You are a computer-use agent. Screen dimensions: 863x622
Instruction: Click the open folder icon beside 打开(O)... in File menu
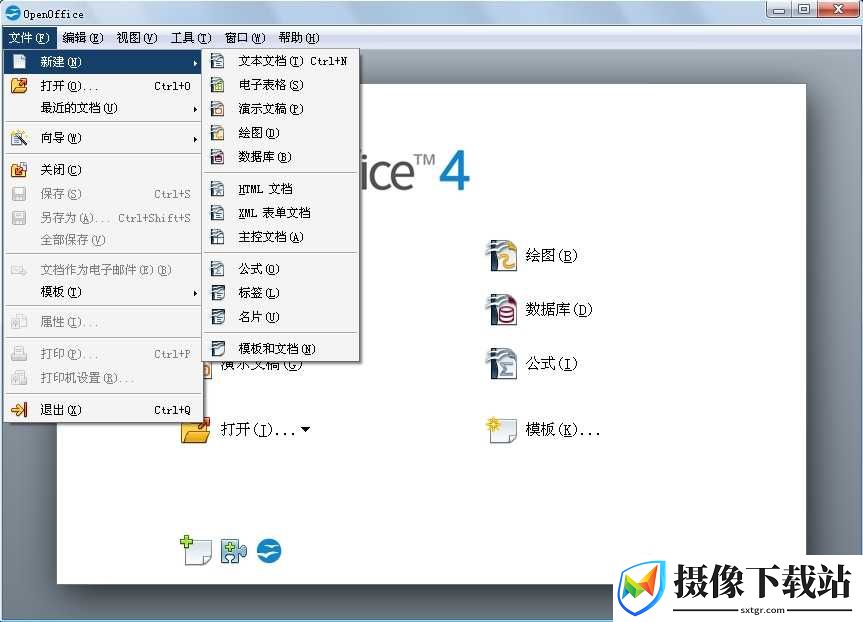click(x=19, y=86)
